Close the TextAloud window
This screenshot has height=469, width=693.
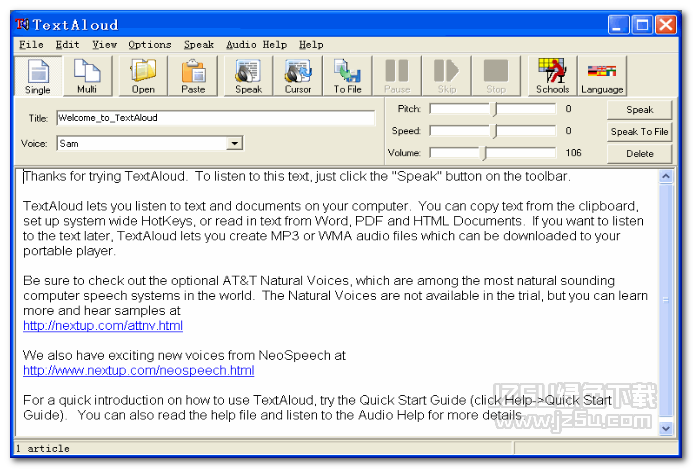pyautogui.click(x=666, y=24)
